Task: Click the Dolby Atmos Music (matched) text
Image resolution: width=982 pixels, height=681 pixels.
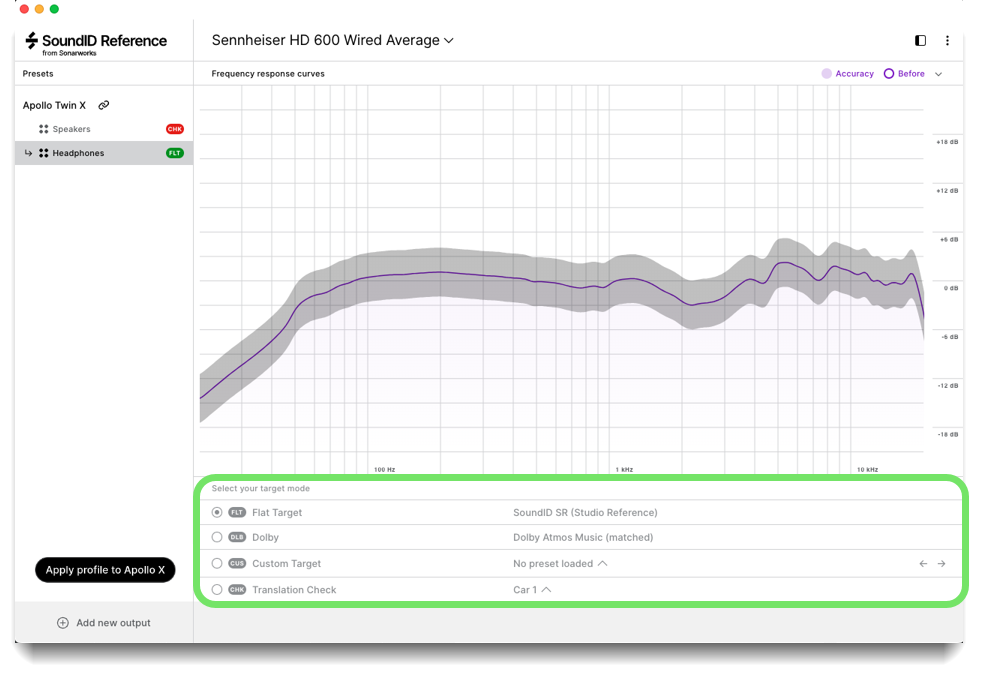Action: pos(583,538)
